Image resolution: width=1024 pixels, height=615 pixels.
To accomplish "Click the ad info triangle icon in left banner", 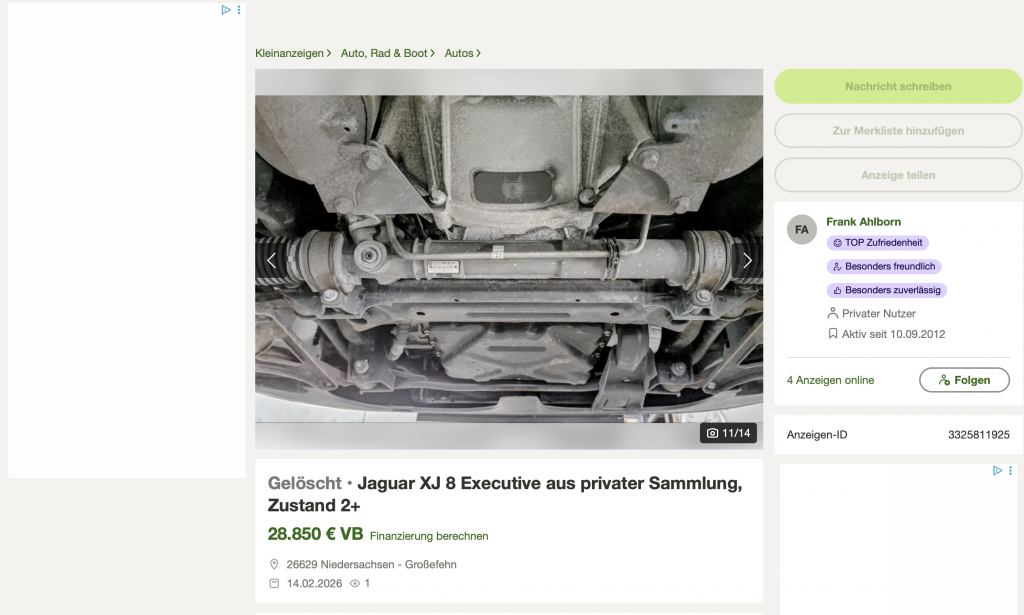I will [x=226, y=10].
